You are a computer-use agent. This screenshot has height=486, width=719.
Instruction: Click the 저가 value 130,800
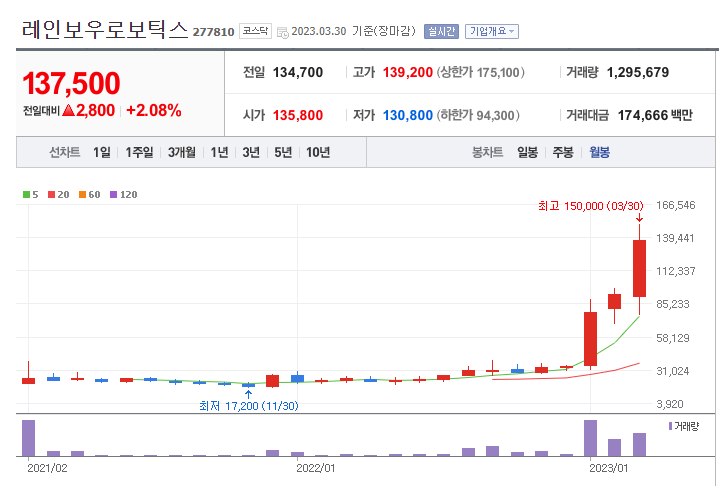[x=408, y=115]
